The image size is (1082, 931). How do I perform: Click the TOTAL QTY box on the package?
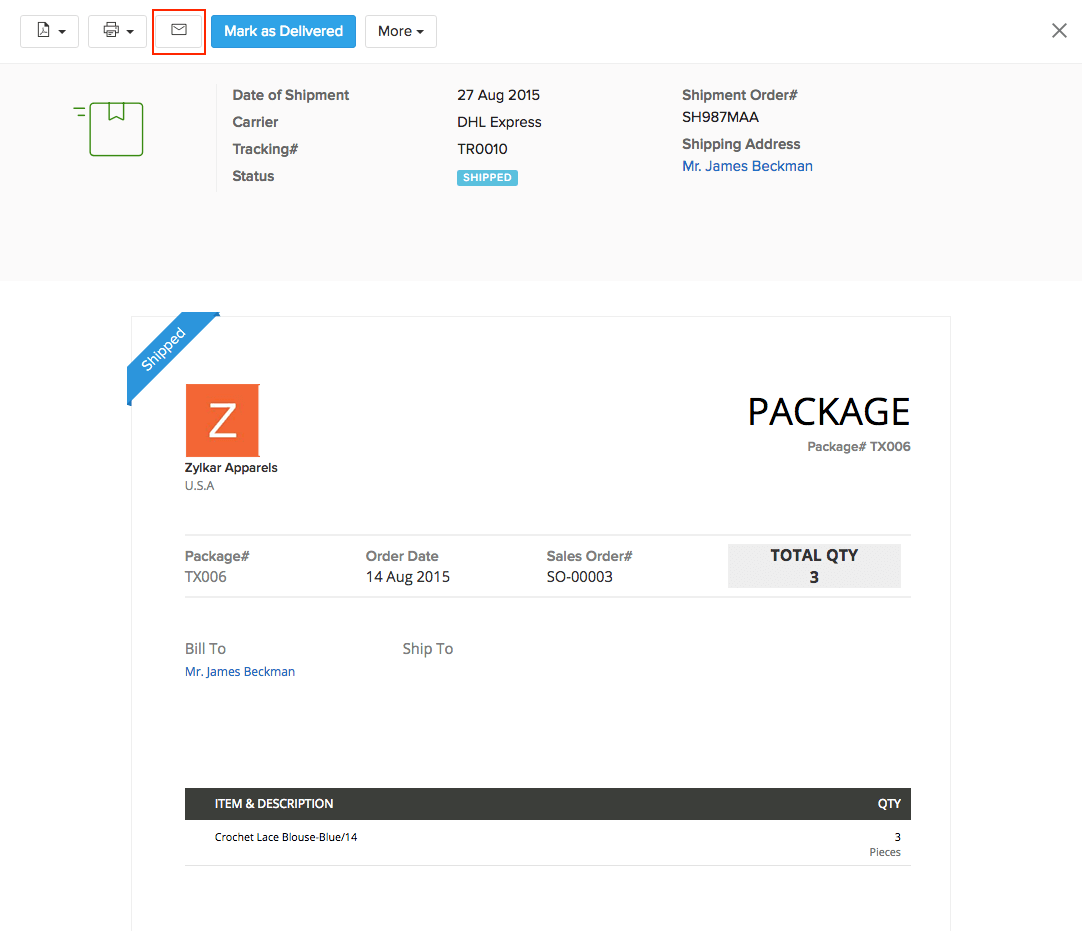[814, 565]
